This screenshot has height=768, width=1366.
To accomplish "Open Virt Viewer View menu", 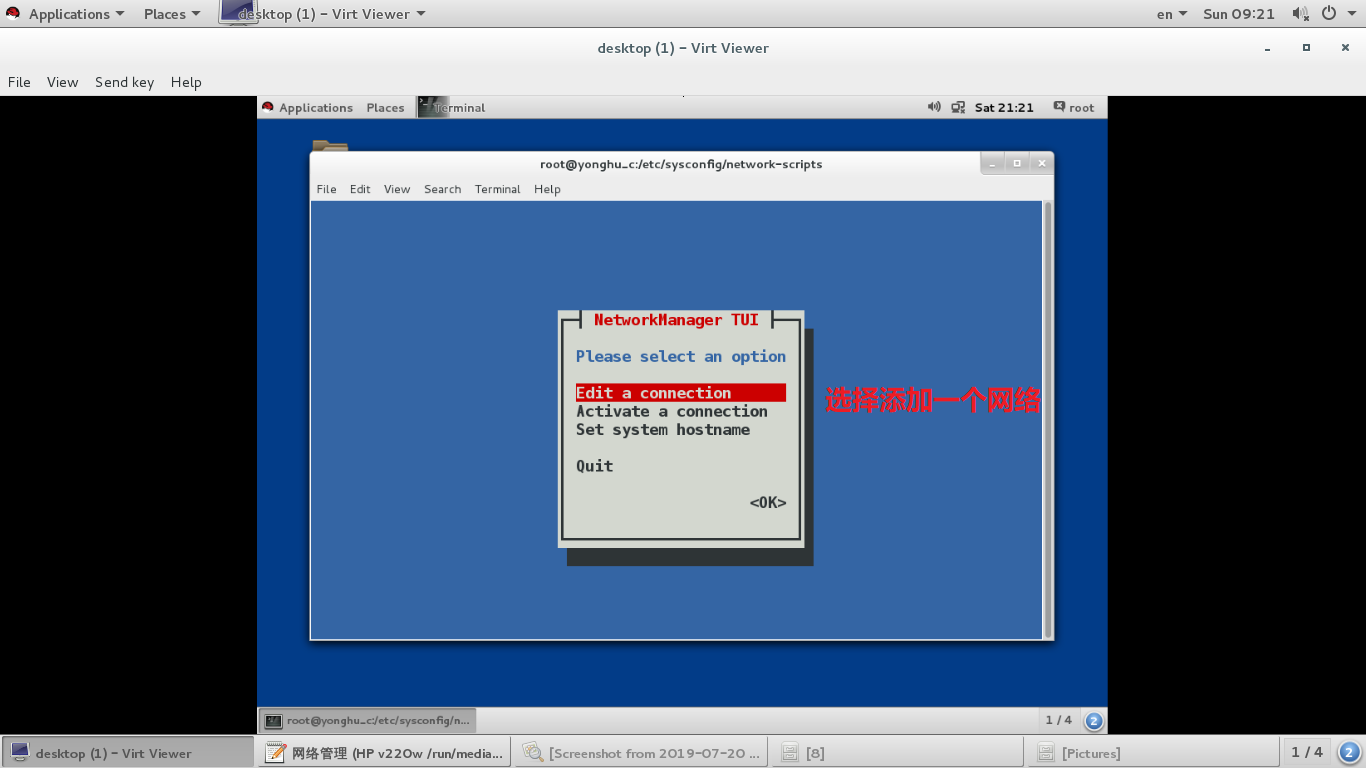I will click(x=62, y=82).
